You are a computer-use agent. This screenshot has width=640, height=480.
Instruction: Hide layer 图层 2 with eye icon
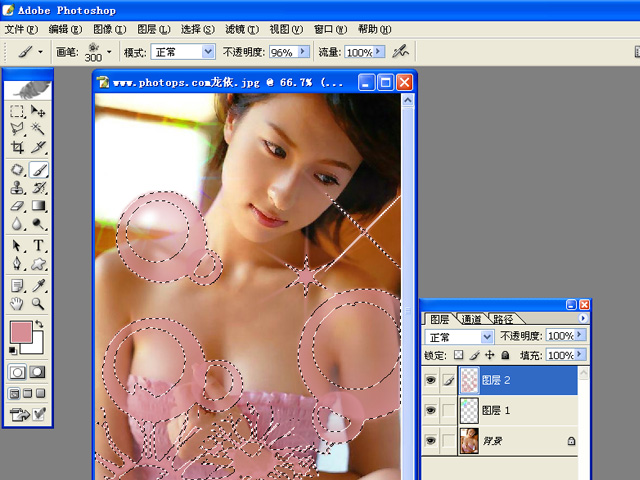(431, 380)
